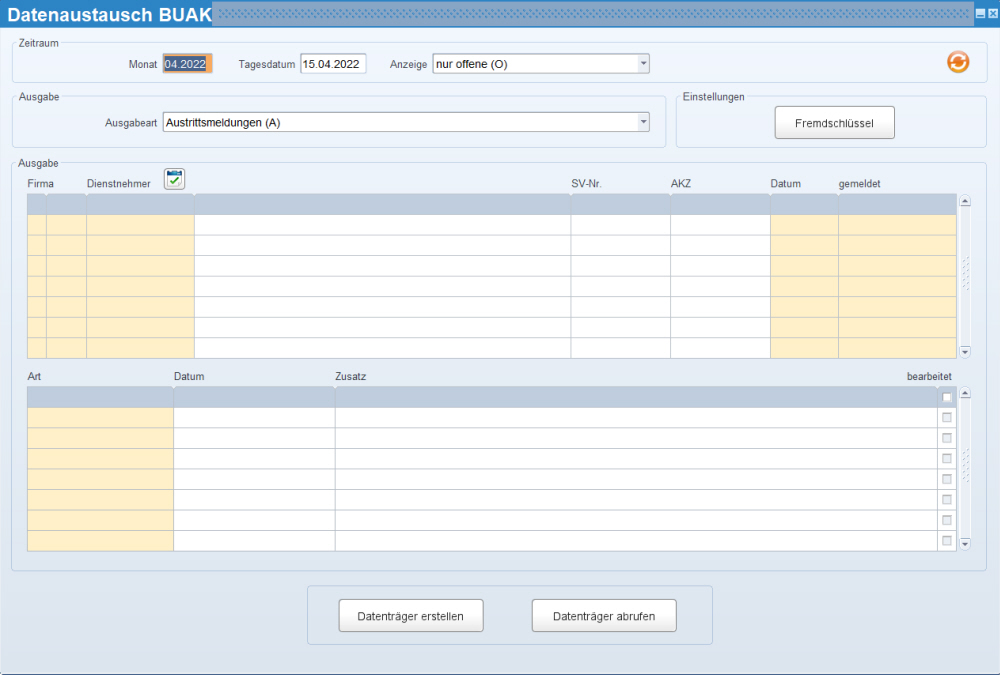Image resolution: width=1000 pixels, height=675 pixels.
Task: Click the Ausgabeart label
Action: [131, 123]
